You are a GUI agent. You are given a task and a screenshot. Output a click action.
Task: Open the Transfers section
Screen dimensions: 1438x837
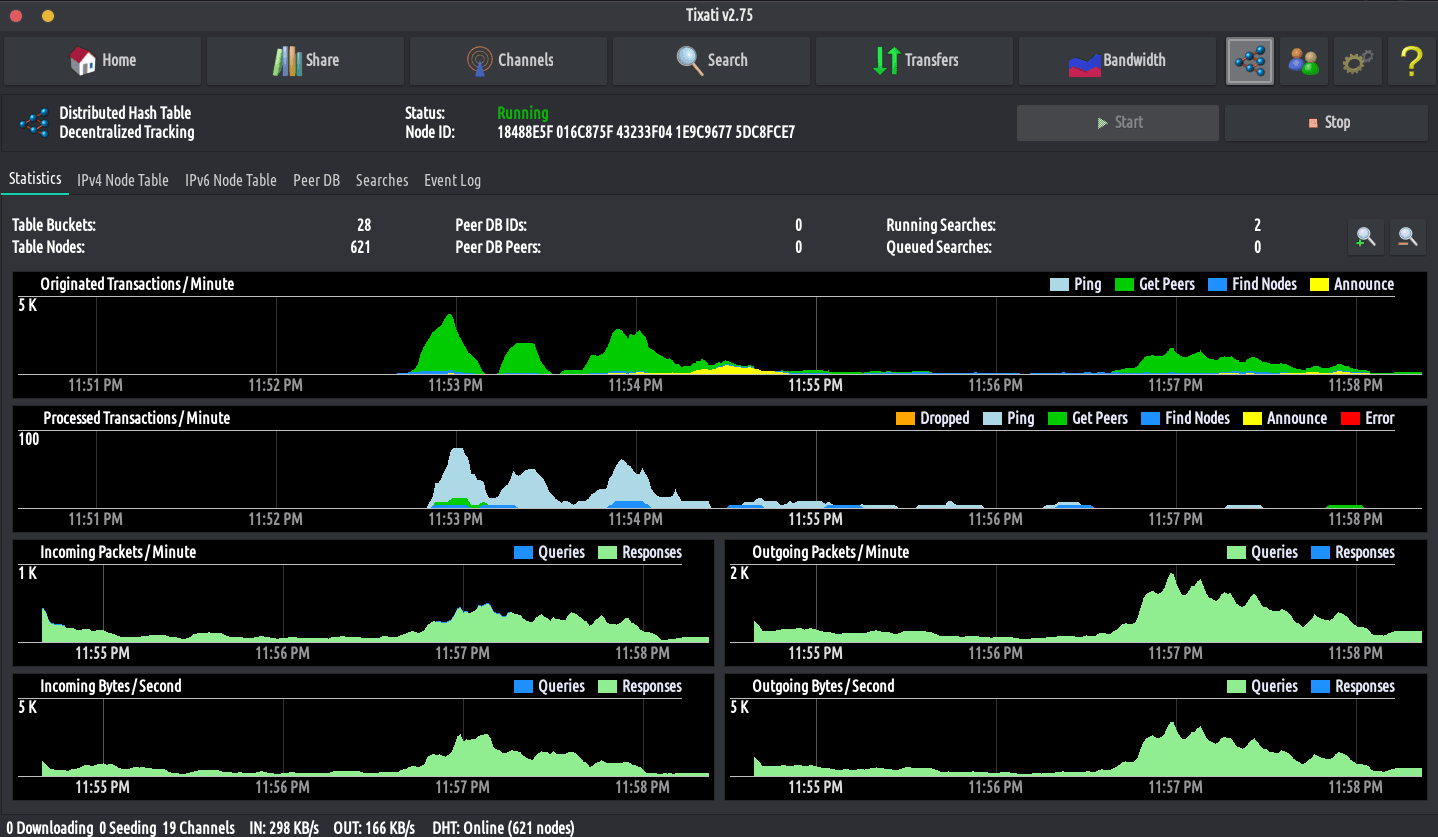tap(915, 61)
